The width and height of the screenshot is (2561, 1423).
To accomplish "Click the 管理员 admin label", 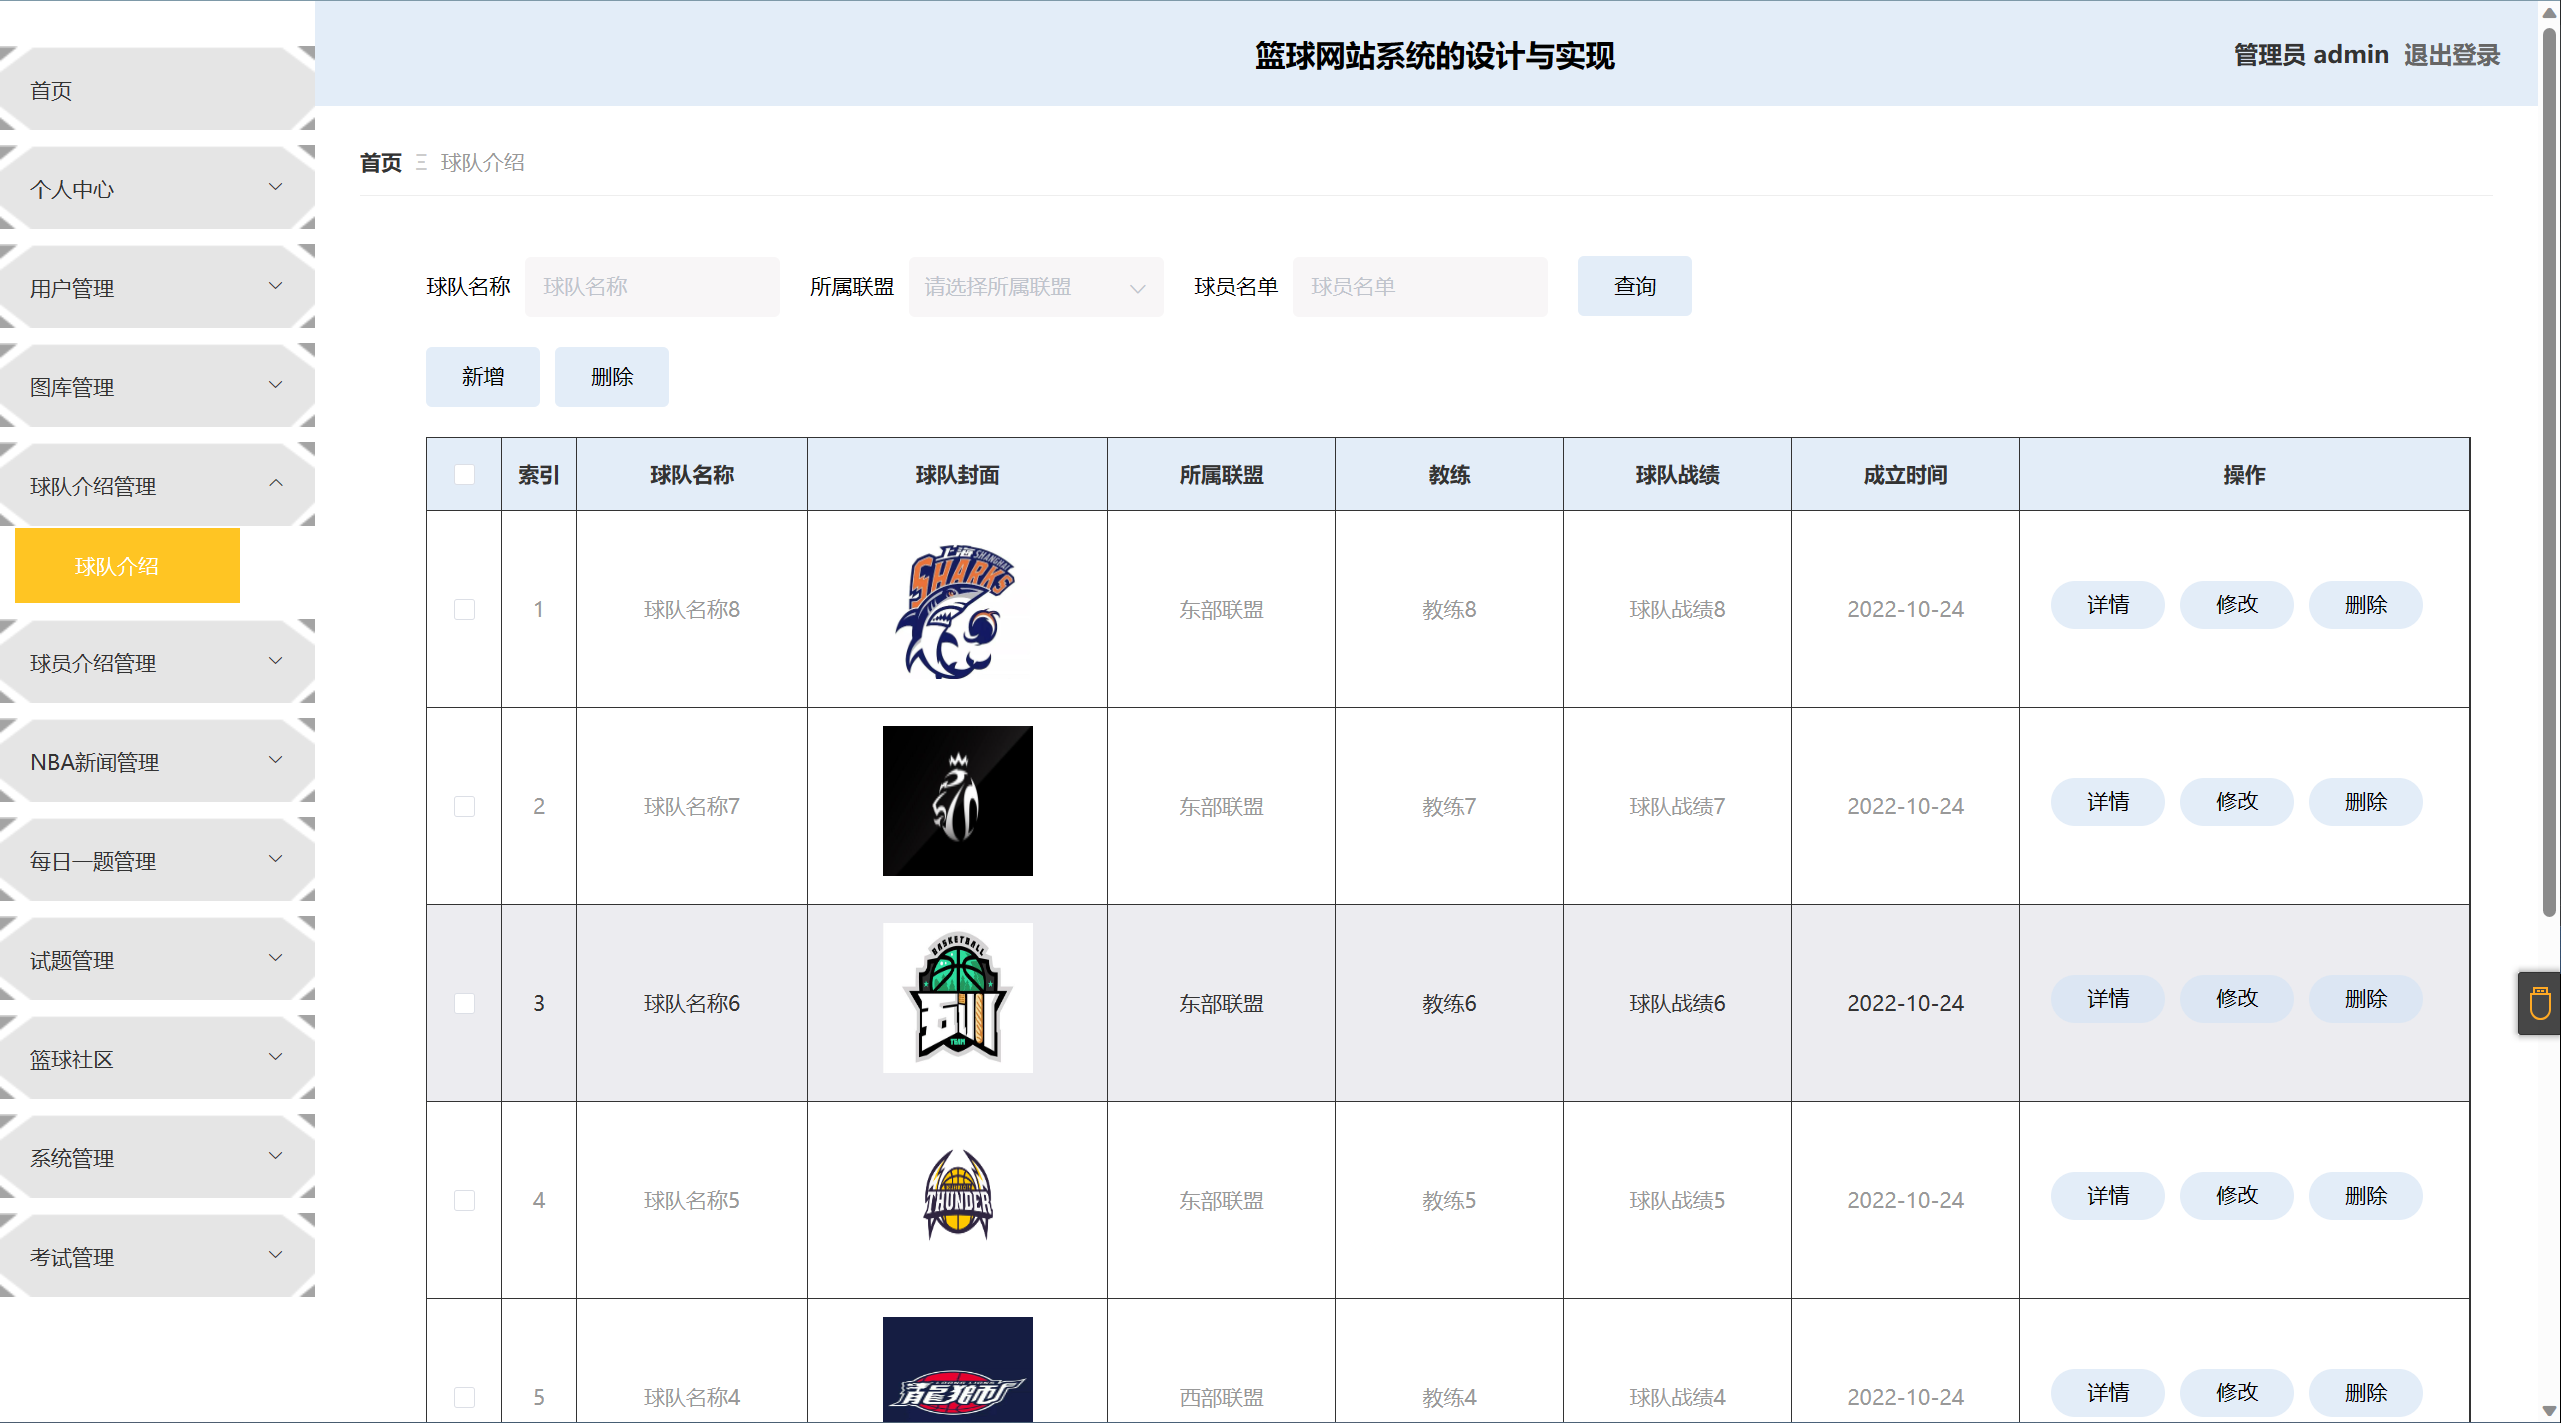I will click(2311, 55).
